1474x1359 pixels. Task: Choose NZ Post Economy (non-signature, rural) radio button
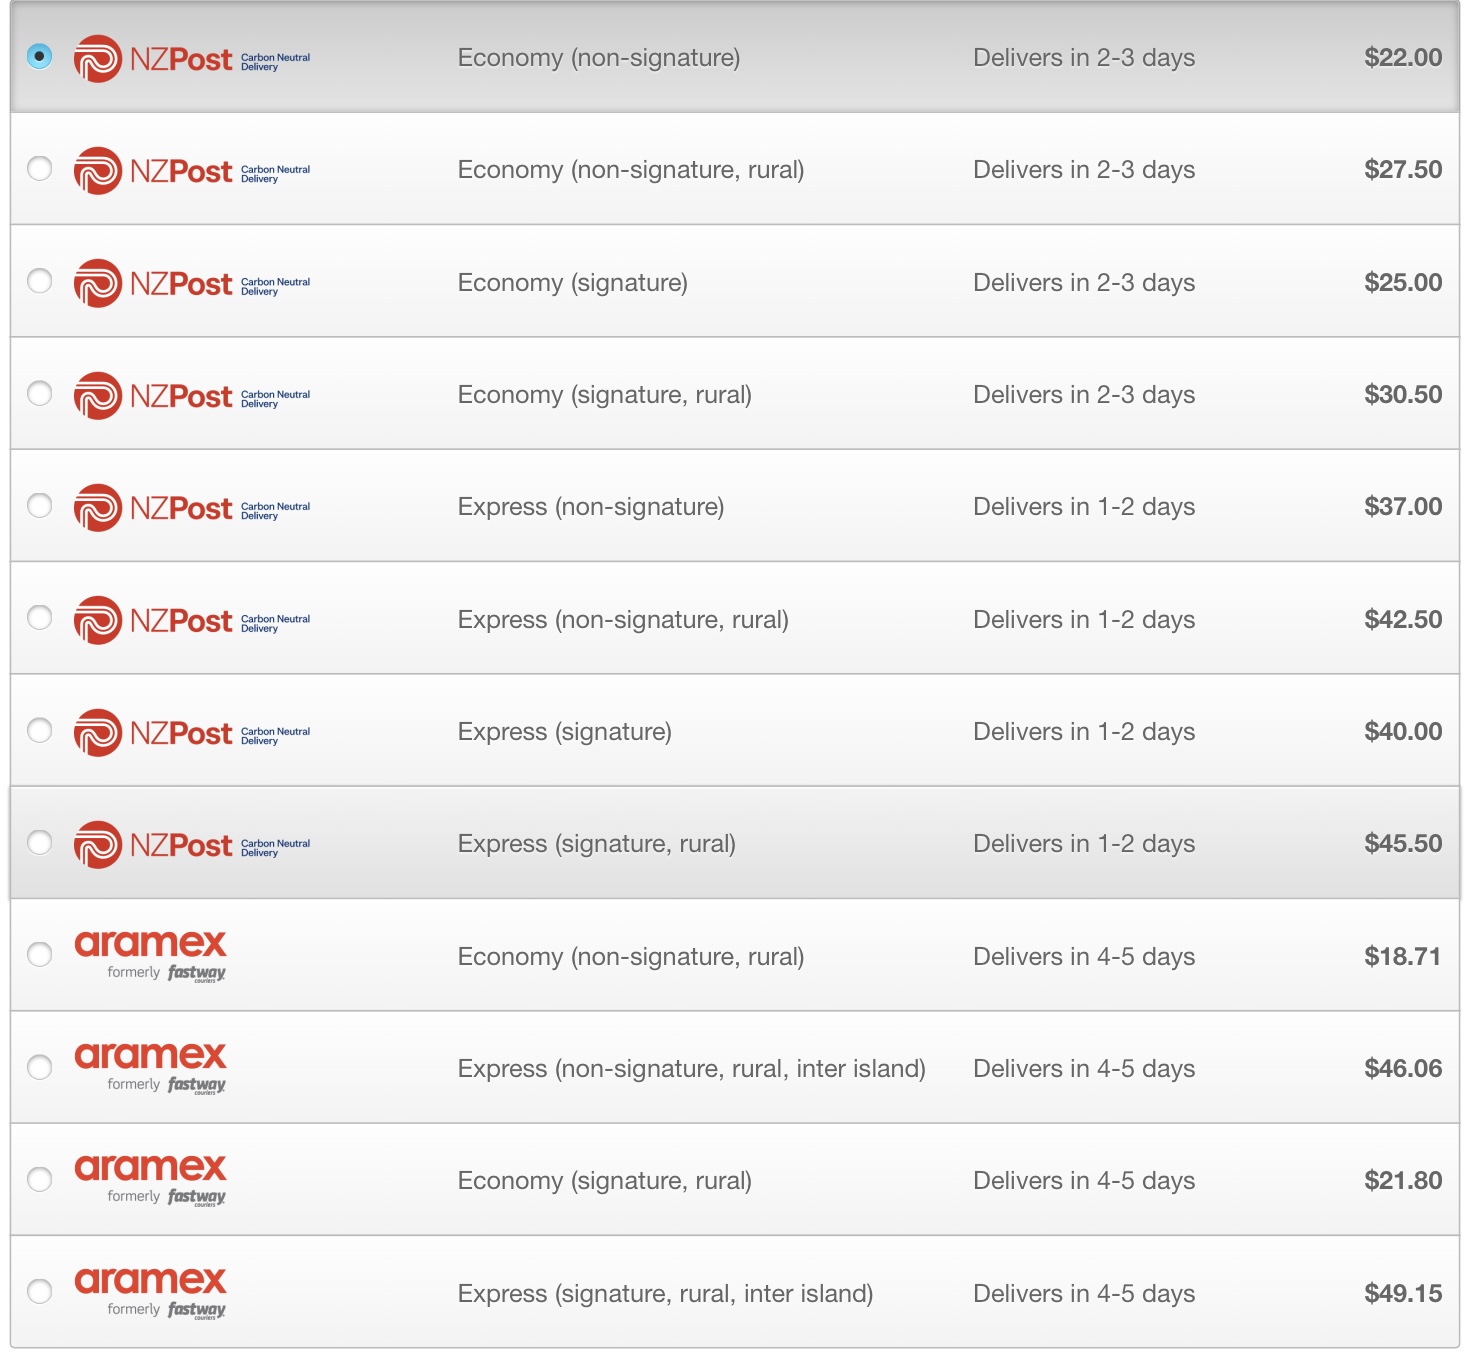point(39,168)
